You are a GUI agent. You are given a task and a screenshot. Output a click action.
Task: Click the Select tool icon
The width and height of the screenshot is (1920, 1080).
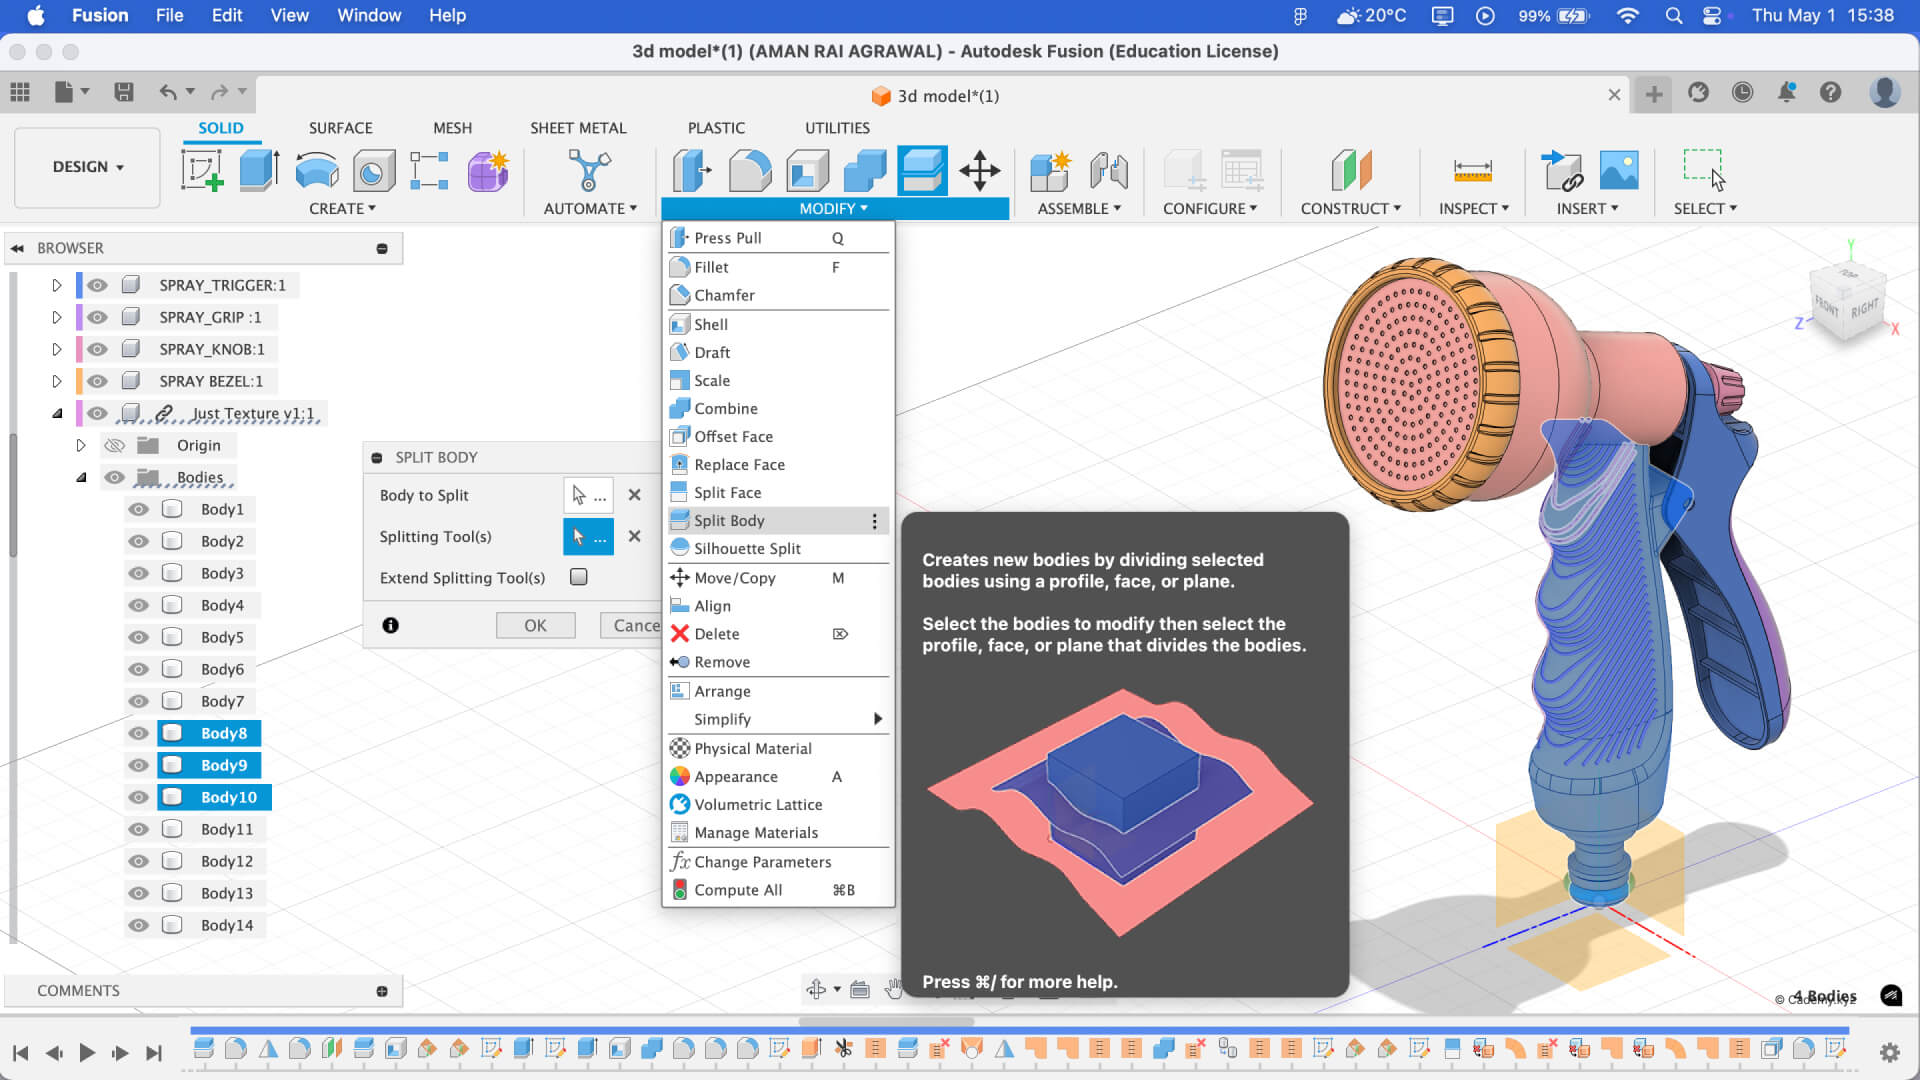tap(1704, 170)
